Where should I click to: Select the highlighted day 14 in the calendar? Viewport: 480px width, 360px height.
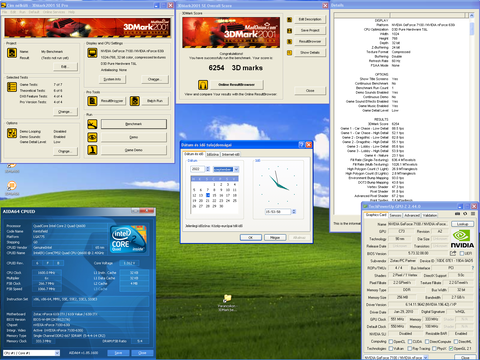208,195
